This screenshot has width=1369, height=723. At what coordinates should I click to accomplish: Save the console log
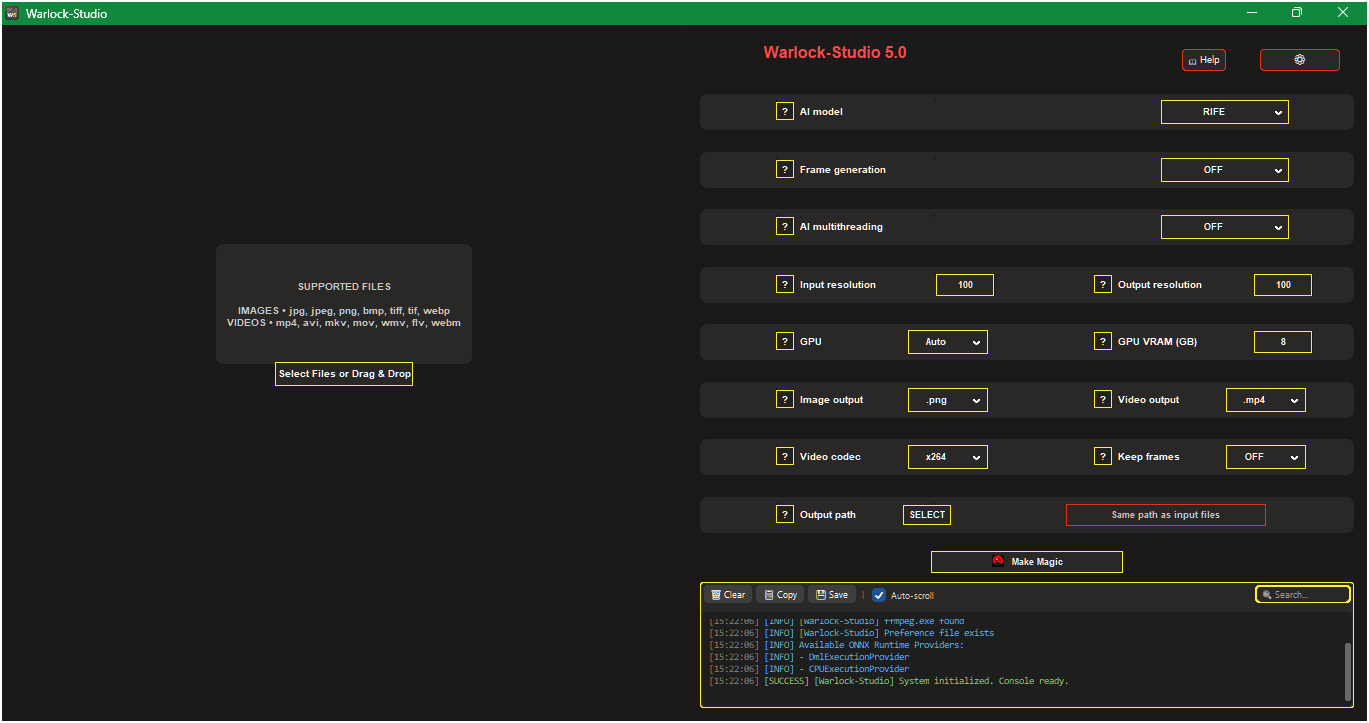(832, 595)
